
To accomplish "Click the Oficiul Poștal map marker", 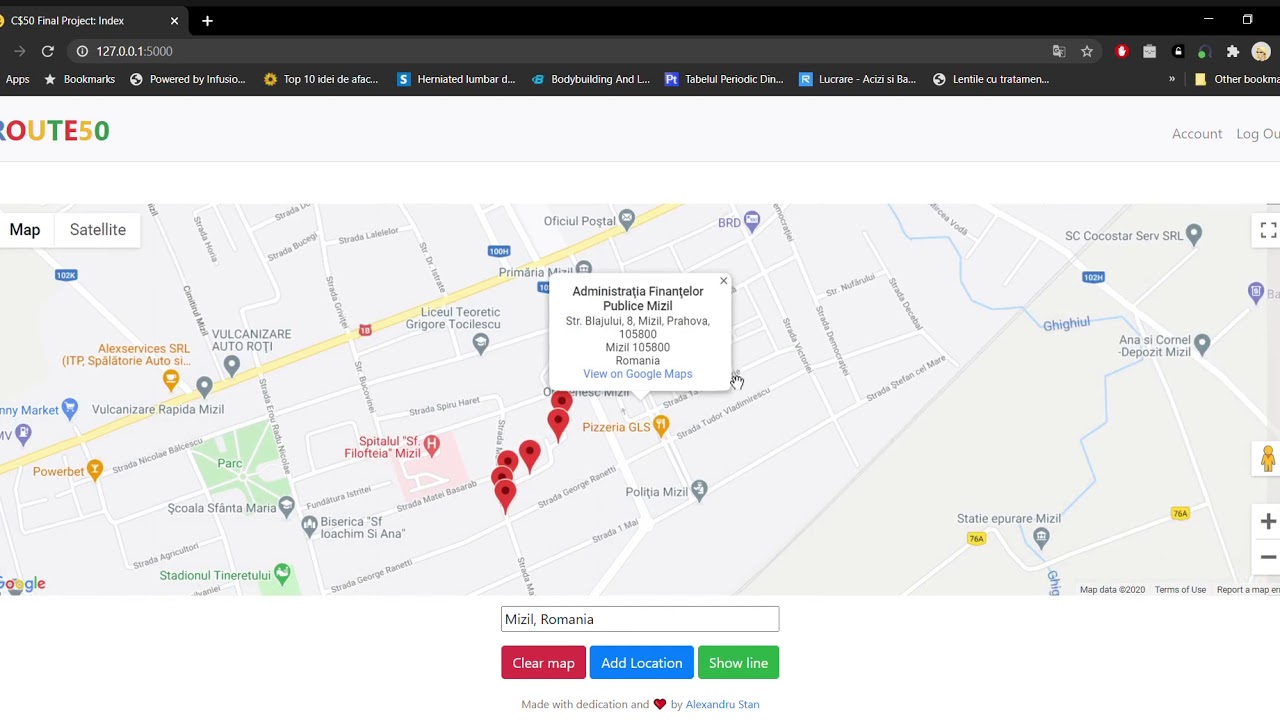I will 627,217.
